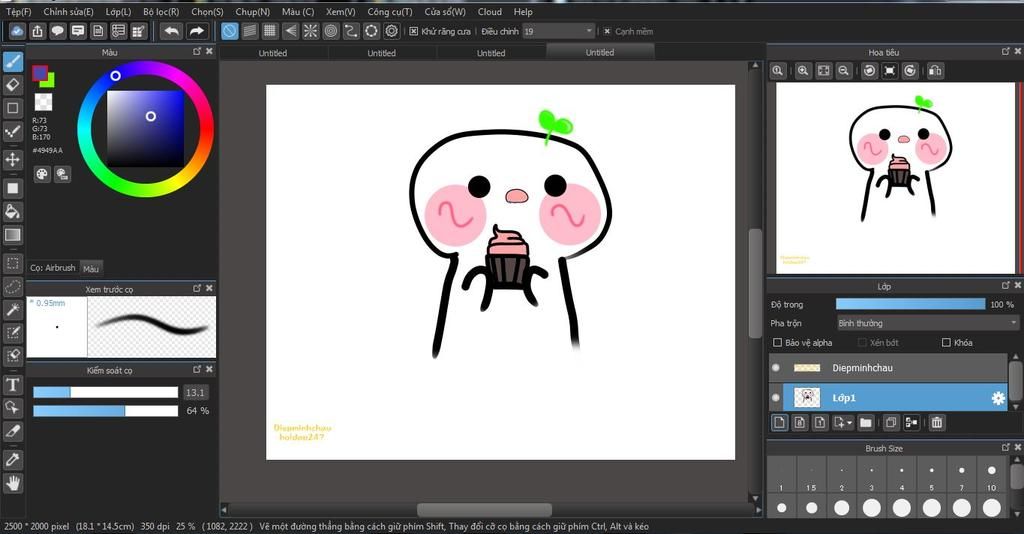Undock the Xem trước cọ panel
The width and height of the screenshot is (1024, 534).
(197, 288)
